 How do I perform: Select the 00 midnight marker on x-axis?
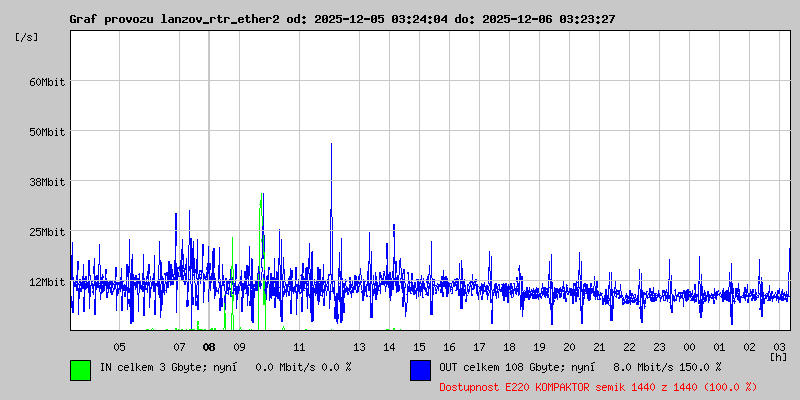tap(689, 347)
